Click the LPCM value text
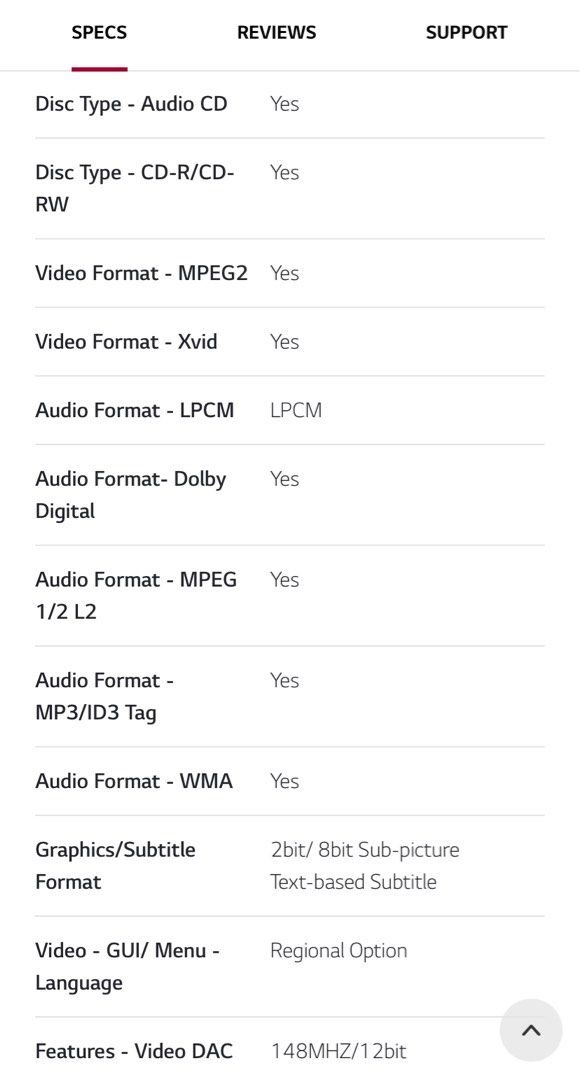Viewport: 580px width, 1080px height. [296, 411]
